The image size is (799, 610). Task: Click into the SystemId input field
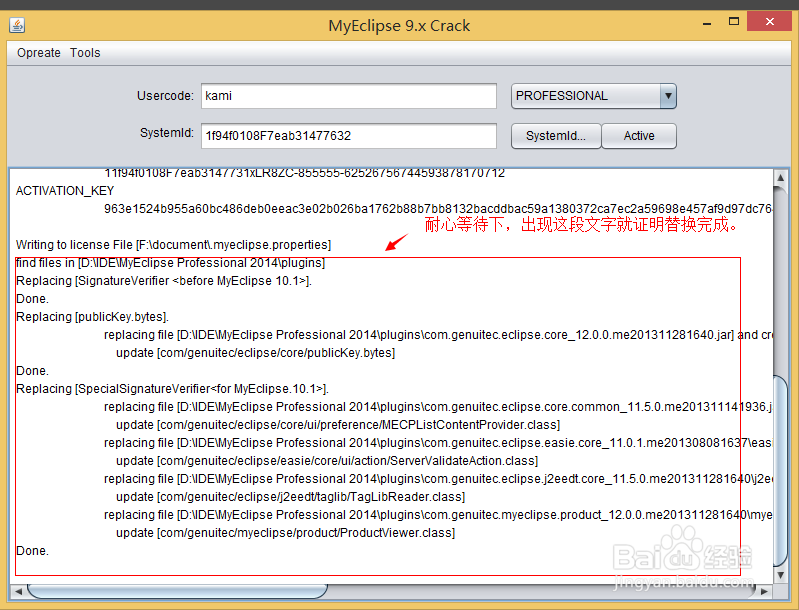[349, 136]
